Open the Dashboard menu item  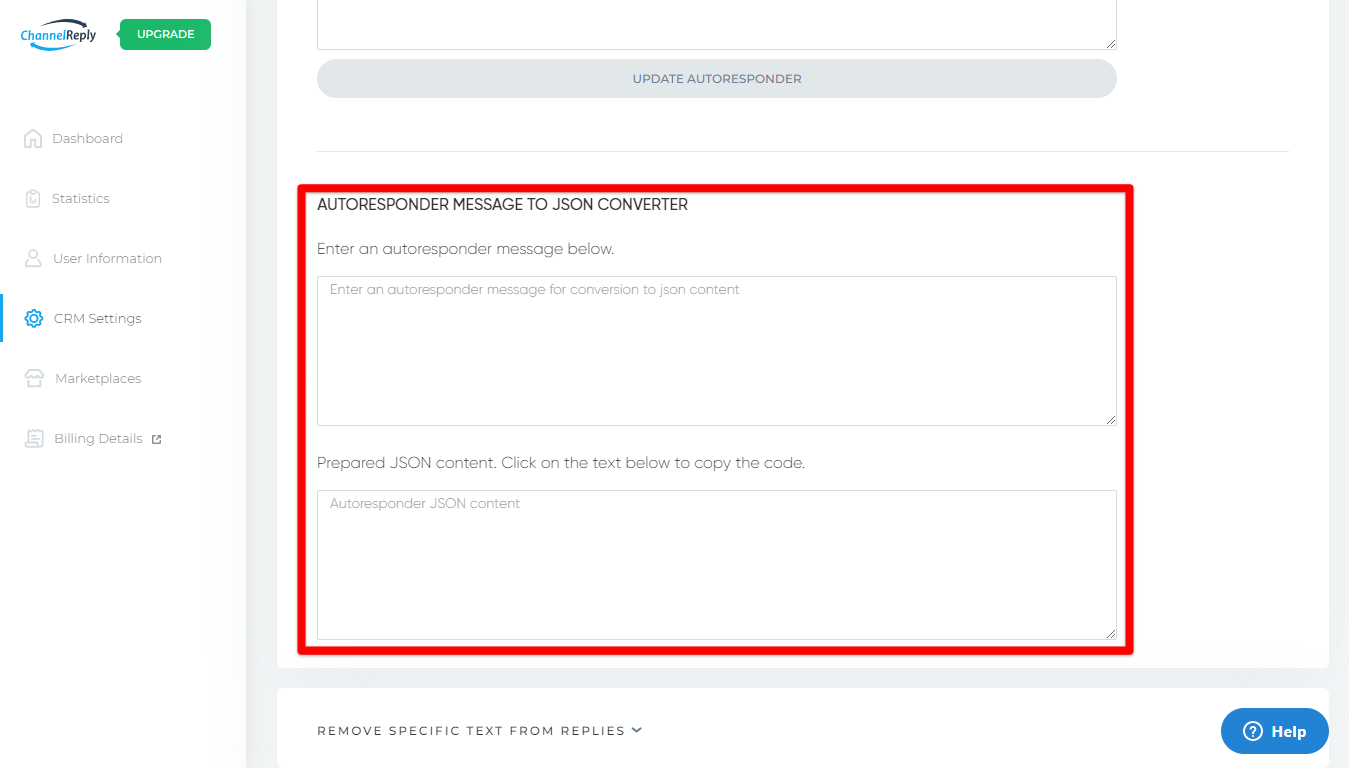point(87,139)
